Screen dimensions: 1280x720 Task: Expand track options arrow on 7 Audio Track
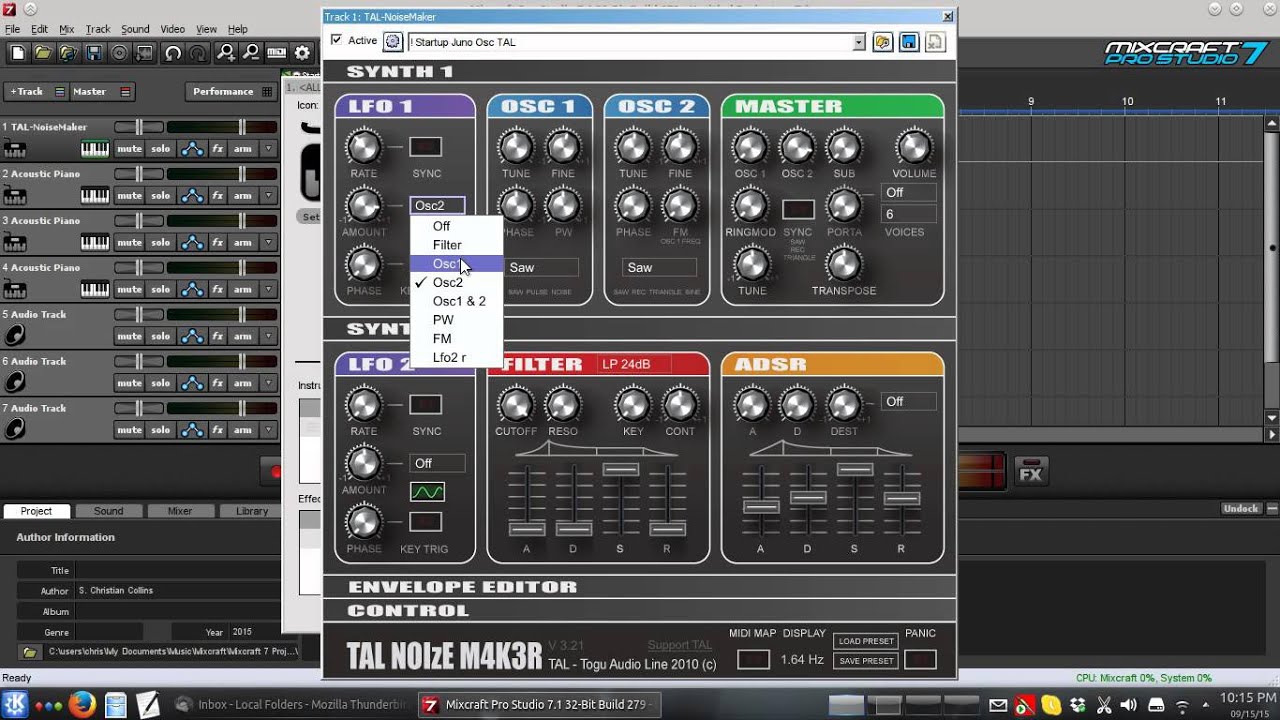point(268,430)
